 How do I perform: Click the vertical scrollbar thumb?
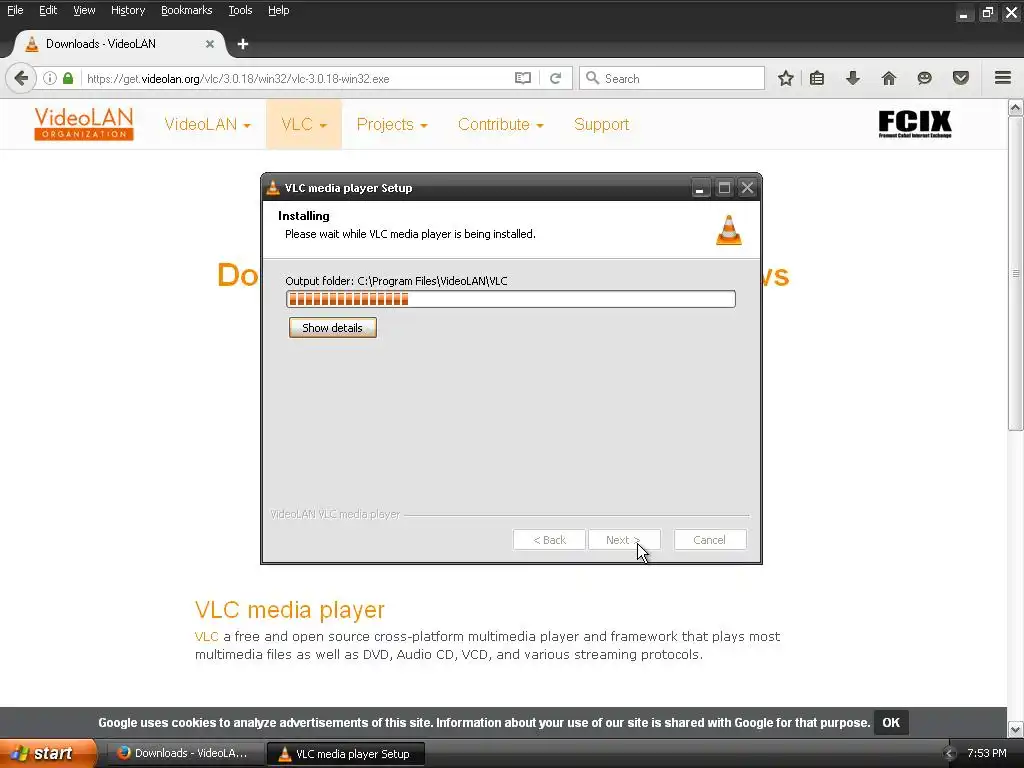1016,273
